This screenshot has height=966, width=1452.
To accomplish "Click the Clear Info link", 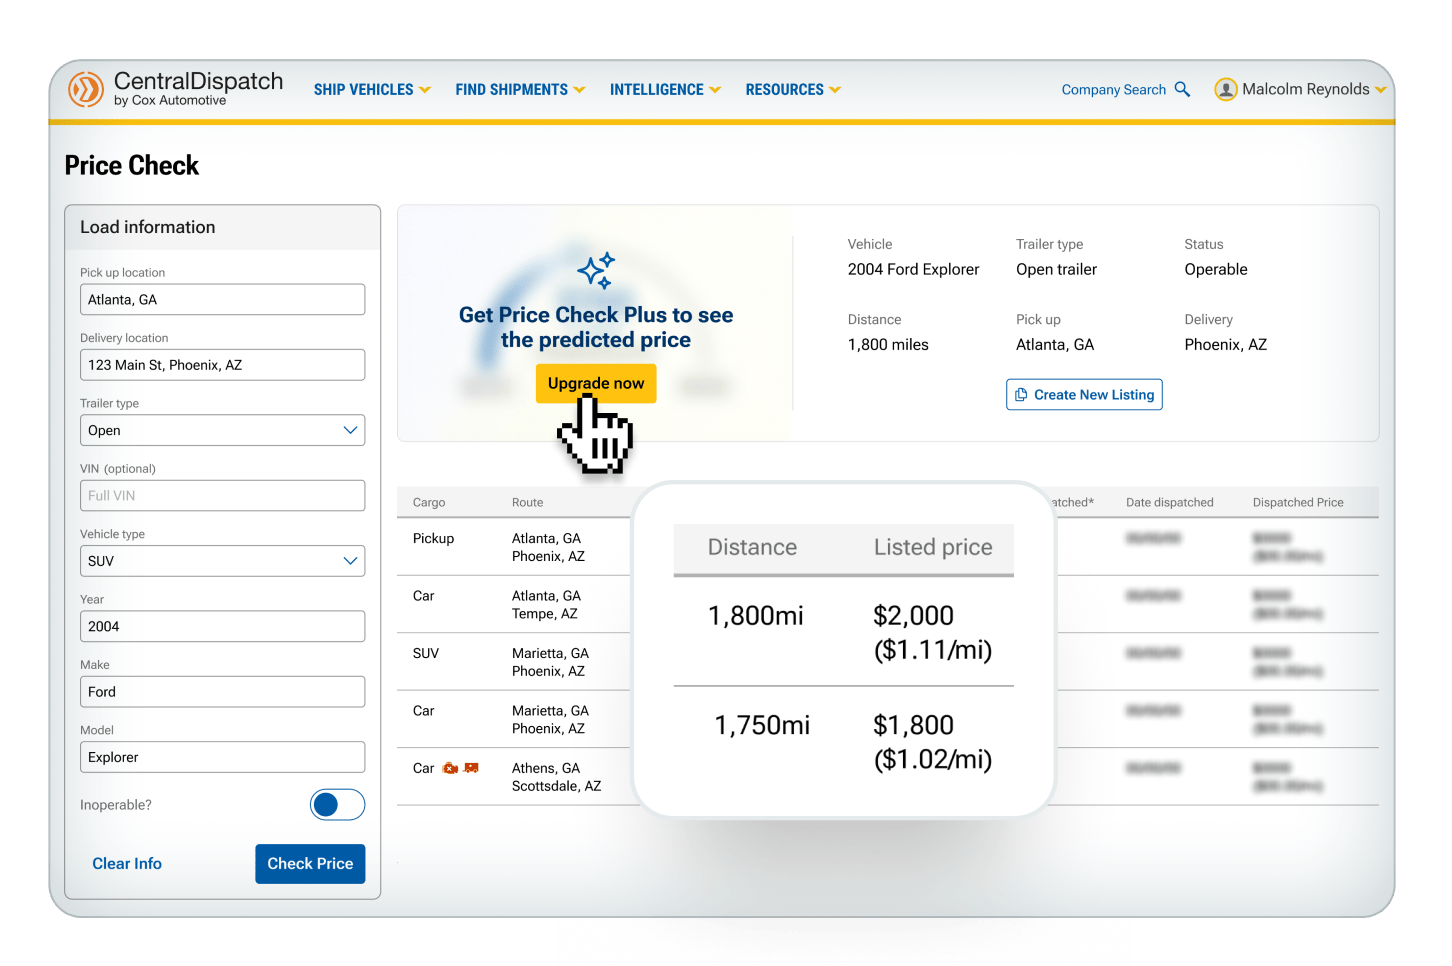I will [127, 864].
